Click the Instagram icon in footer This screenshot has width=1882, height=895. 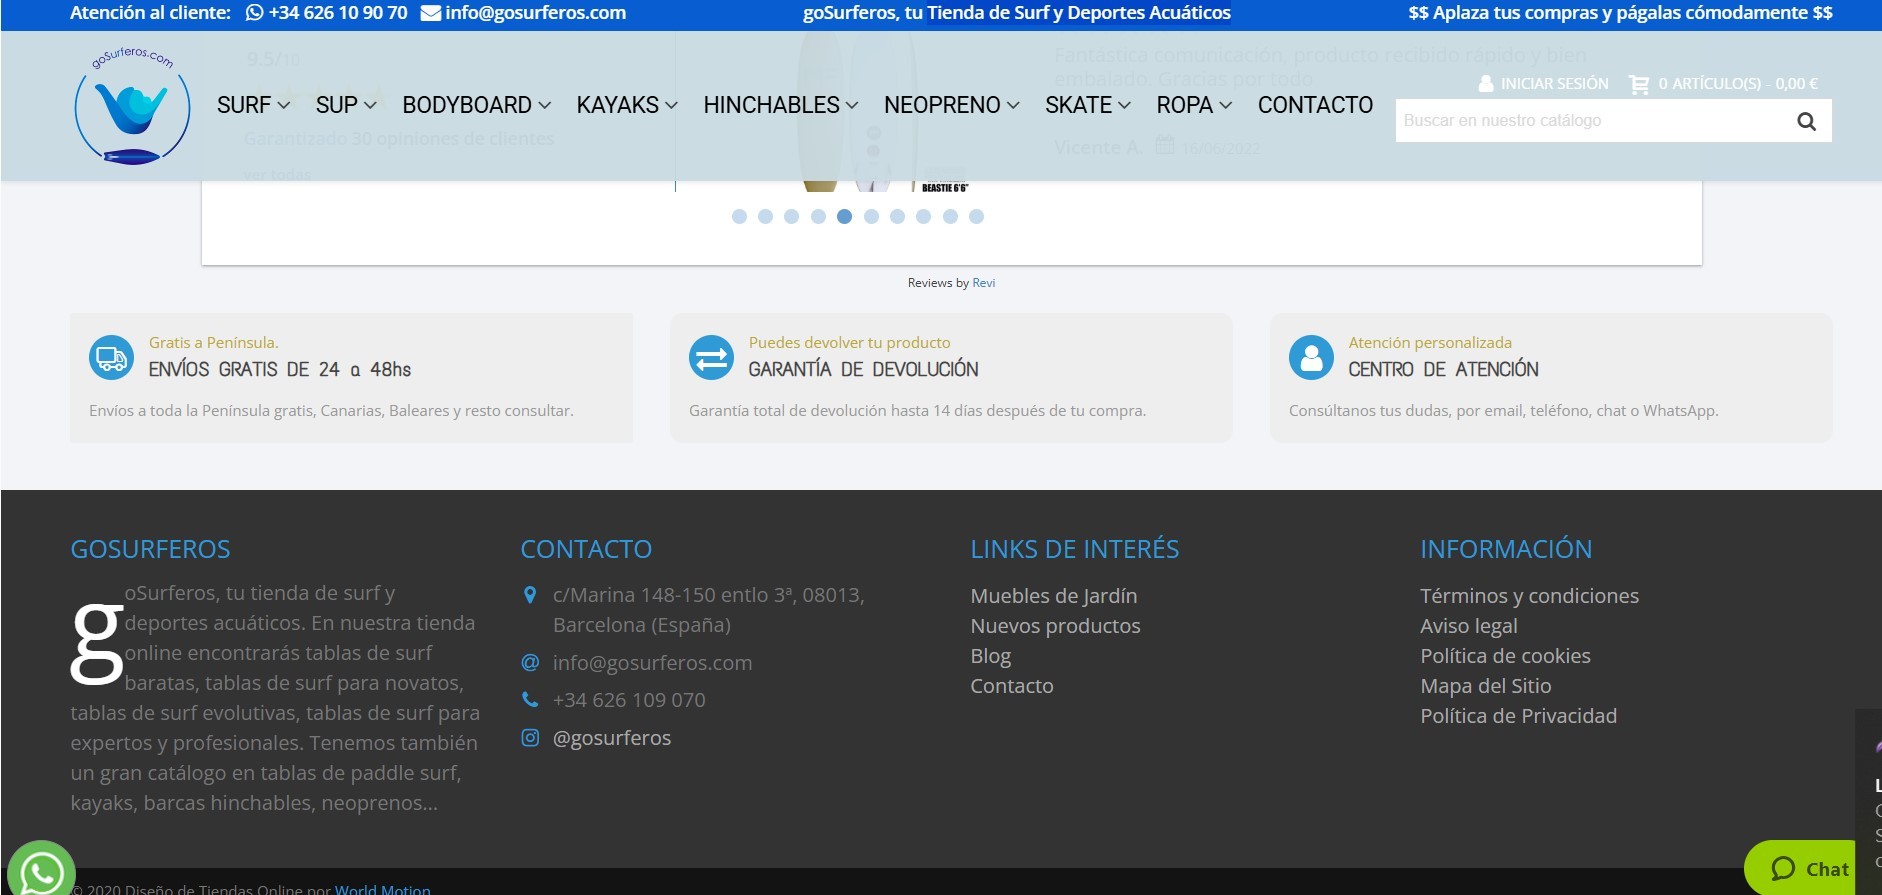click(x=530, y=737)
